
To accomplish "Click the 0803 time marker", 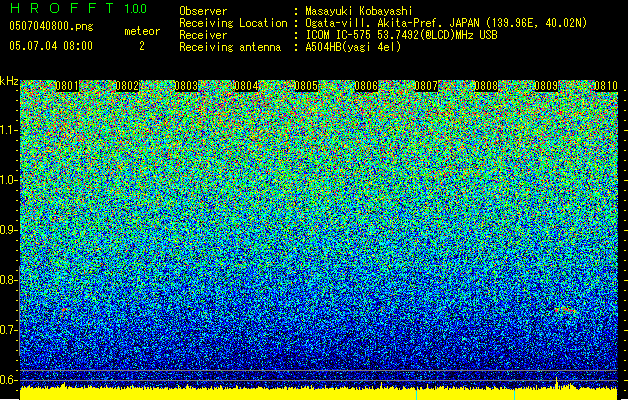I will [186, 86].
